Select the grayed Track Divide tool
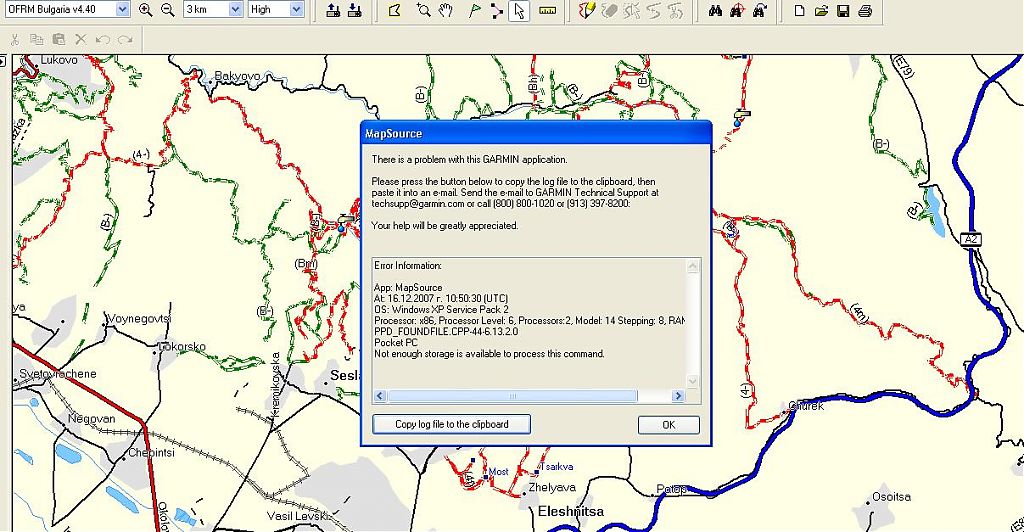The image size is (1024, 532). click(632, 10)
